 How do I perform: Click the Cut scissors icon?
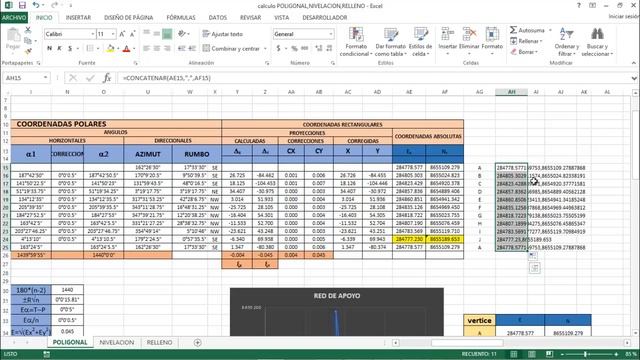28,30
